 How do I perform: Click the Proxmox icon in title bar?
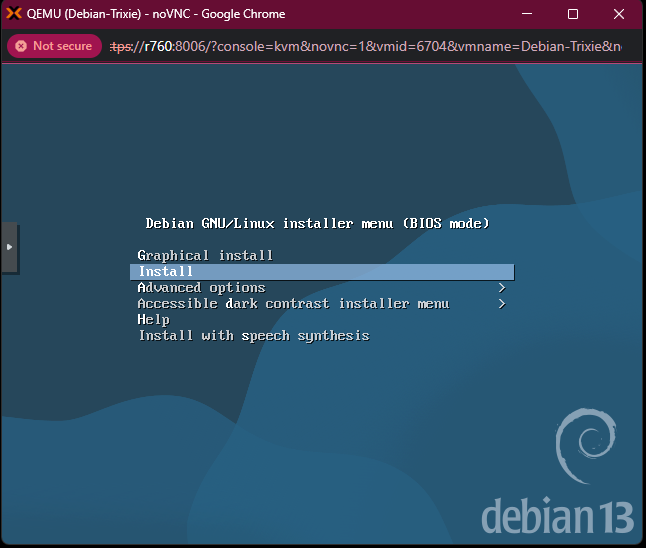point(14,14)
